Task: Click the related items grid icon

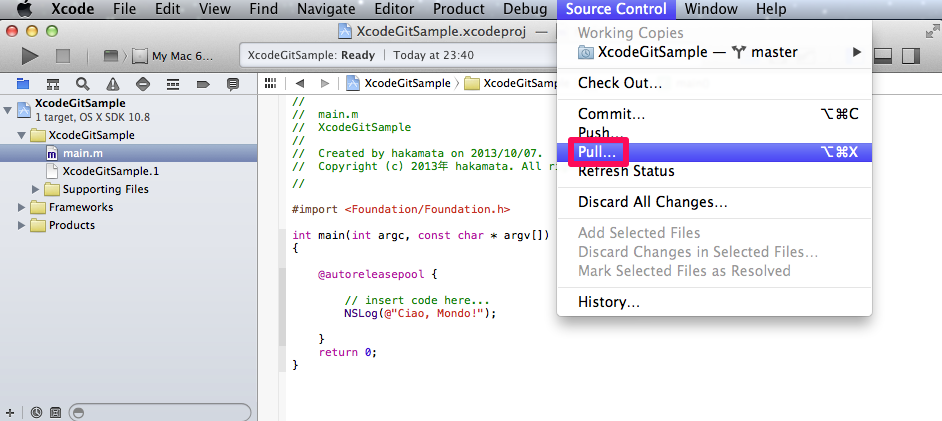Action: [x=270, y=83]
